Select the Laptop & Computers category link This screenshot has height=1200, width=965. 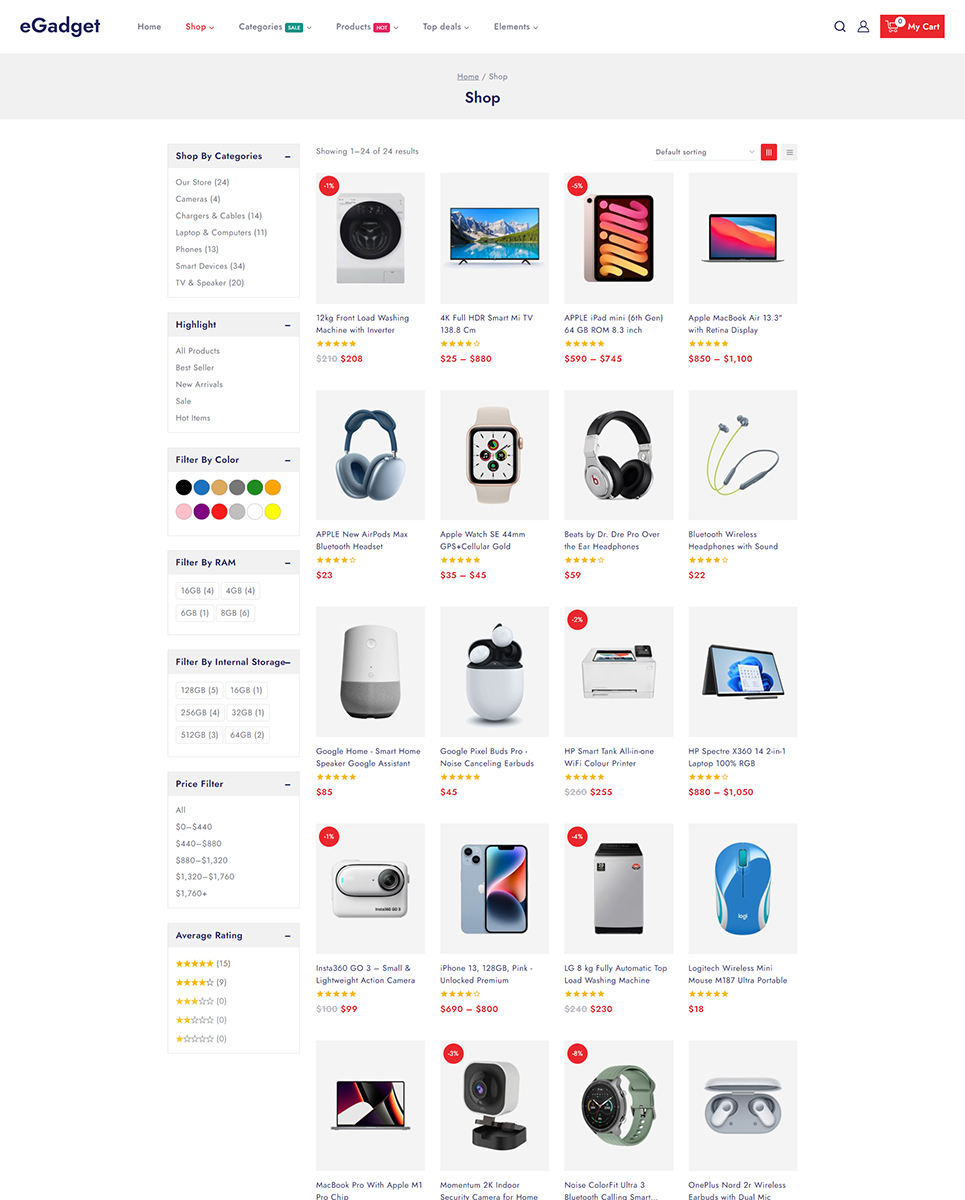pyautogui.click(x=221, y=232)
